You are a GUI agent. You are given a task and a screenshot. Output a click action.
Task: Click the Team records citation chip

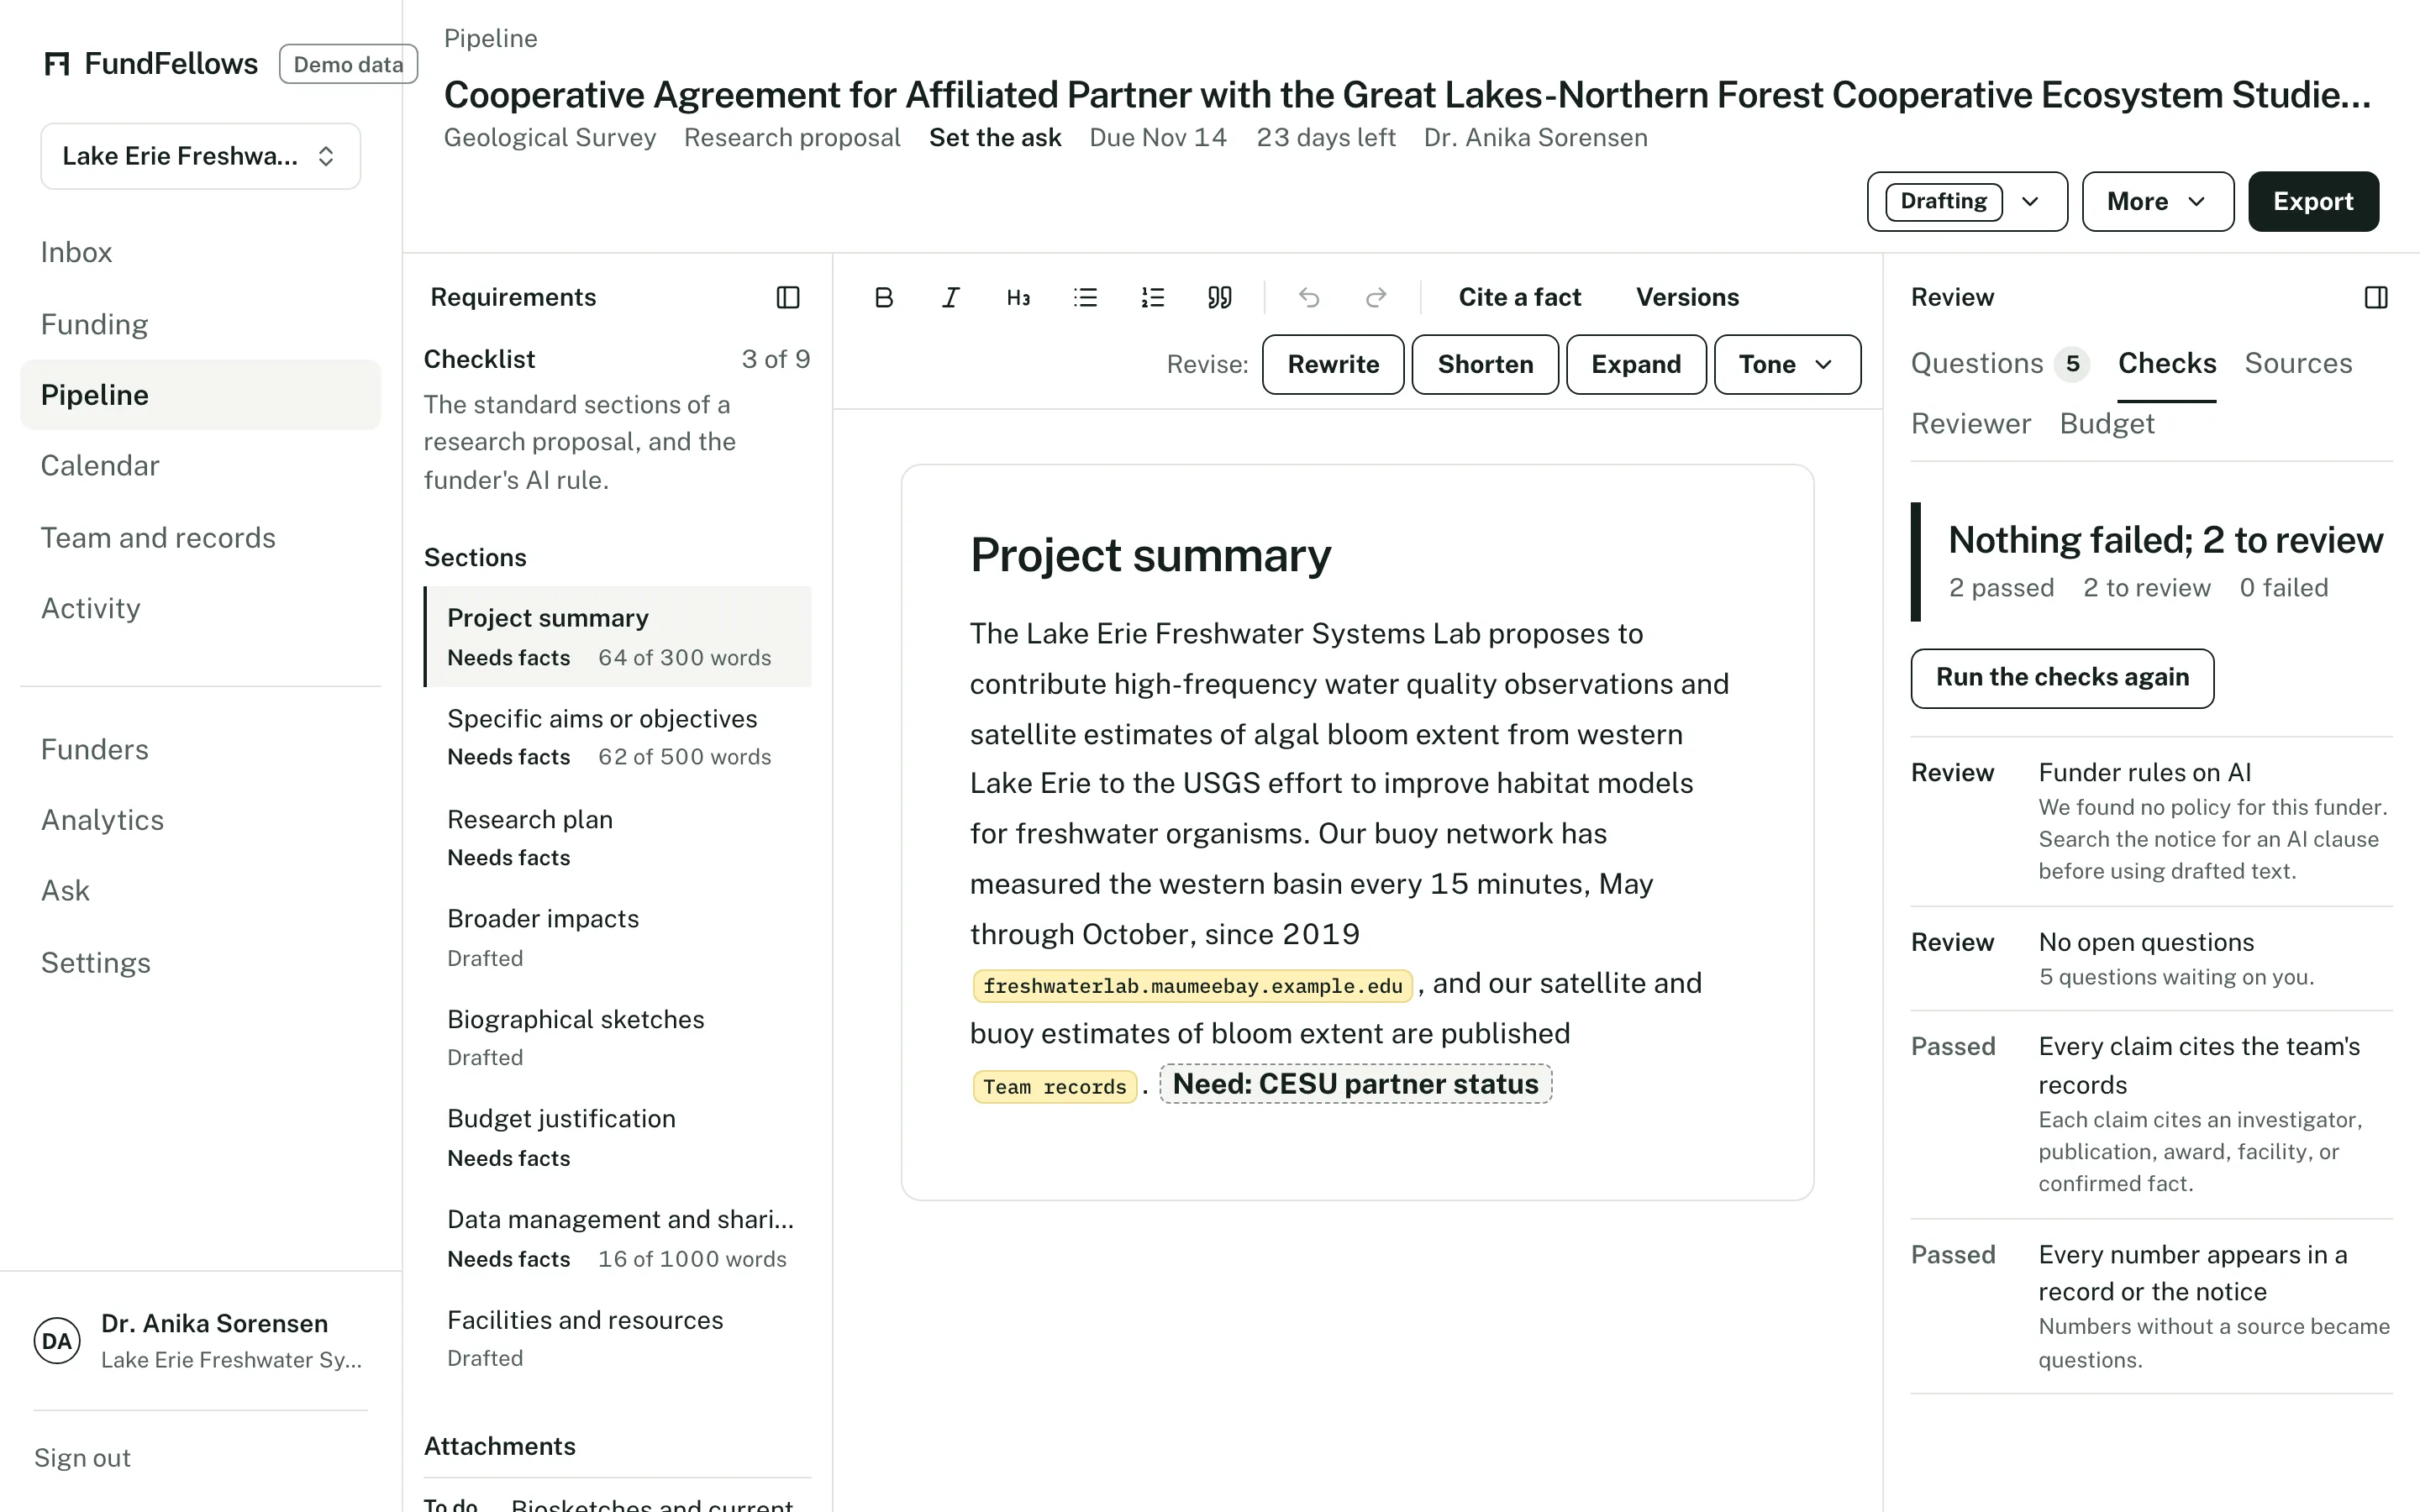coord(1054,1087)
